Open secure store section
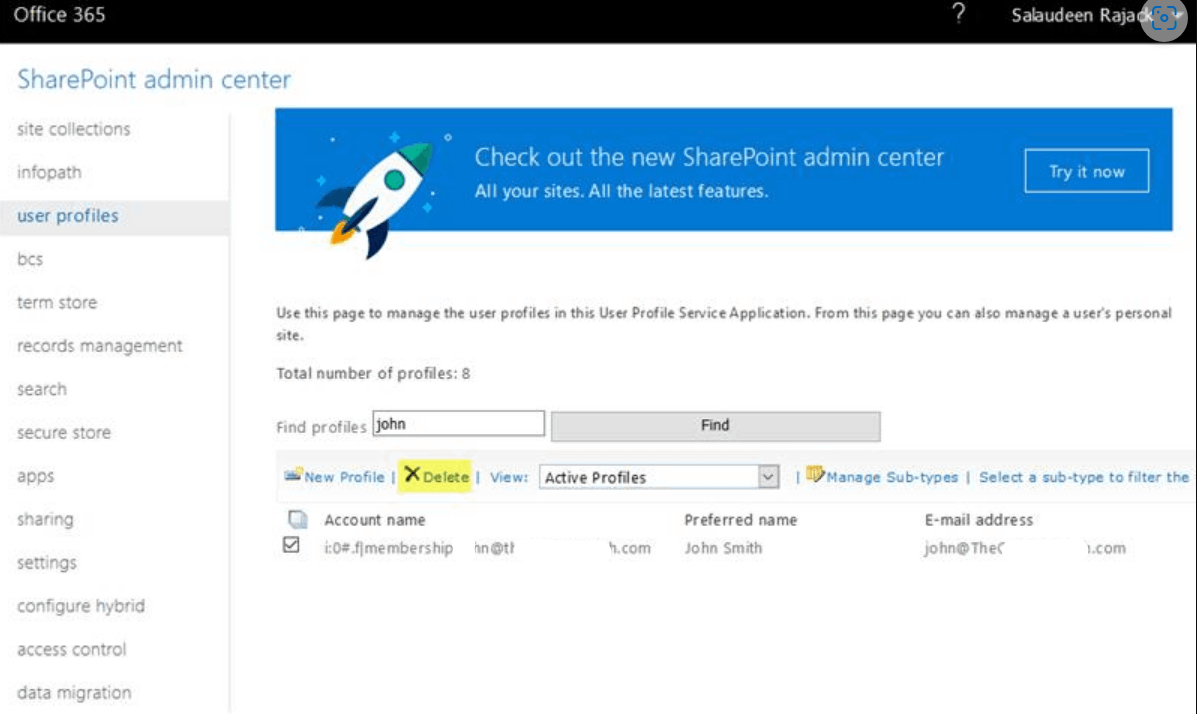1197x714 pixels. pyautogui.click(x=63, y=432)
